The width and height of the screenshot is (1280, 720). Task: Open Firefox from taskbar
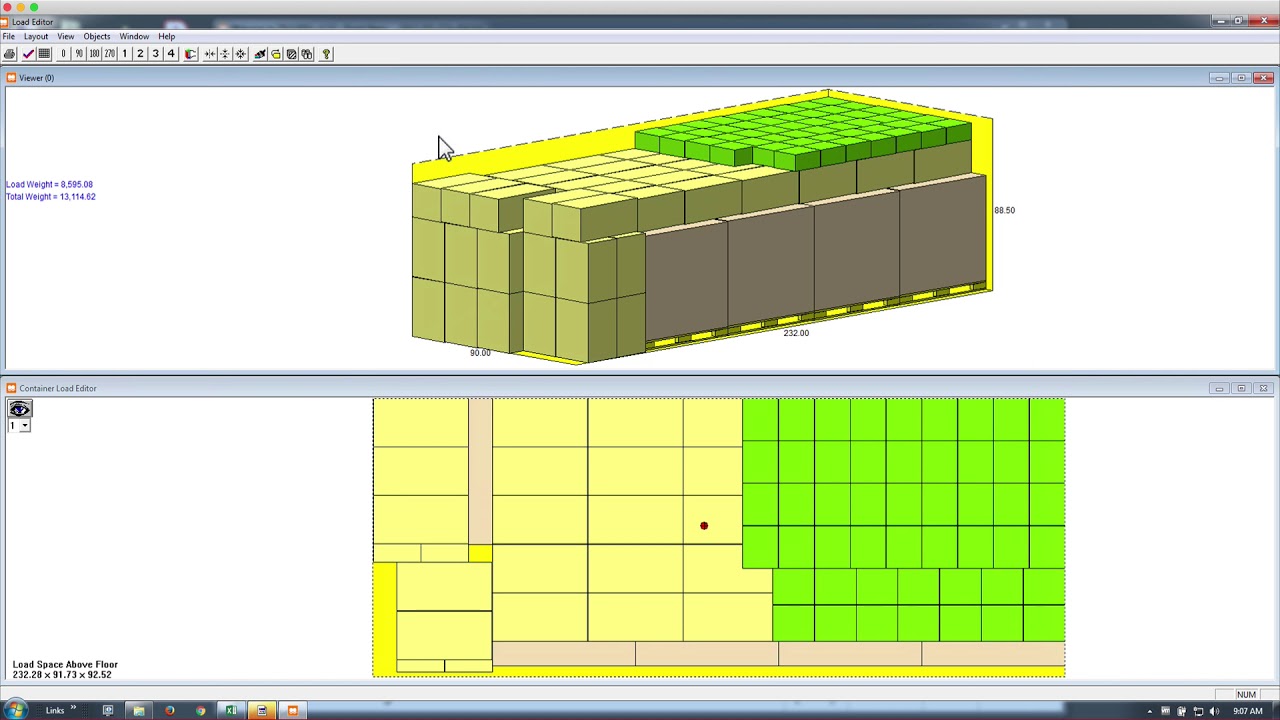click(170, 711)
